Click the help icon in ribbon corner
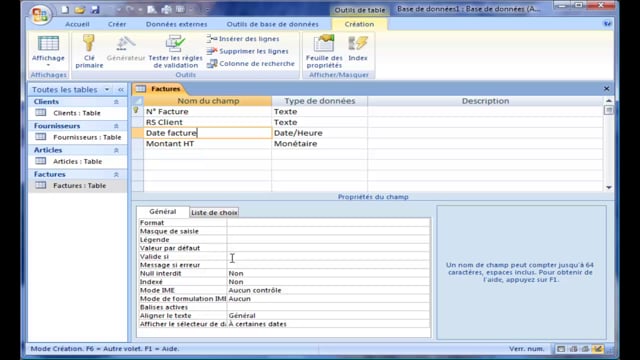 607,24
